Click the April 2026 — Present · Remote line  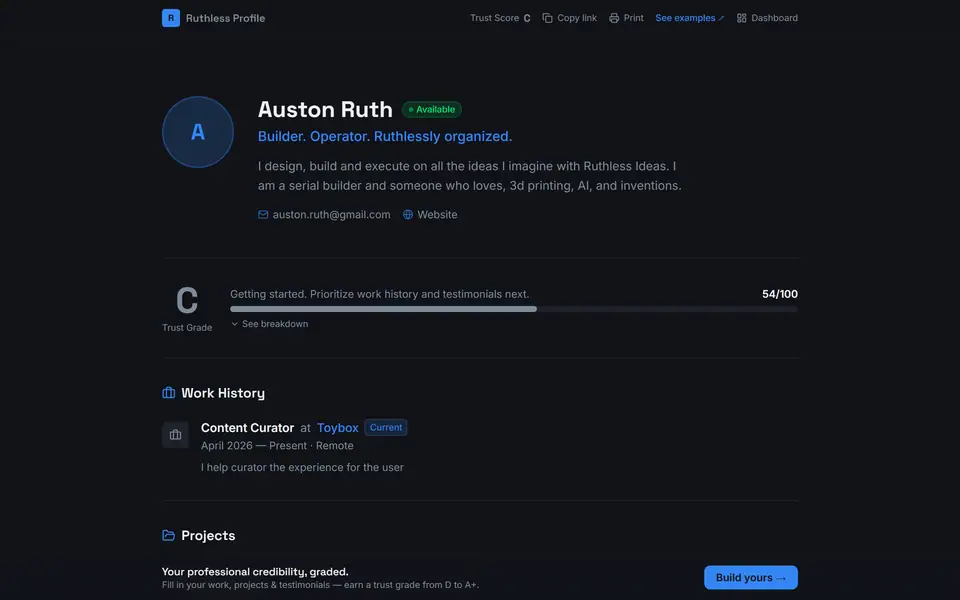pyautogui.click(x=277, y=446)
